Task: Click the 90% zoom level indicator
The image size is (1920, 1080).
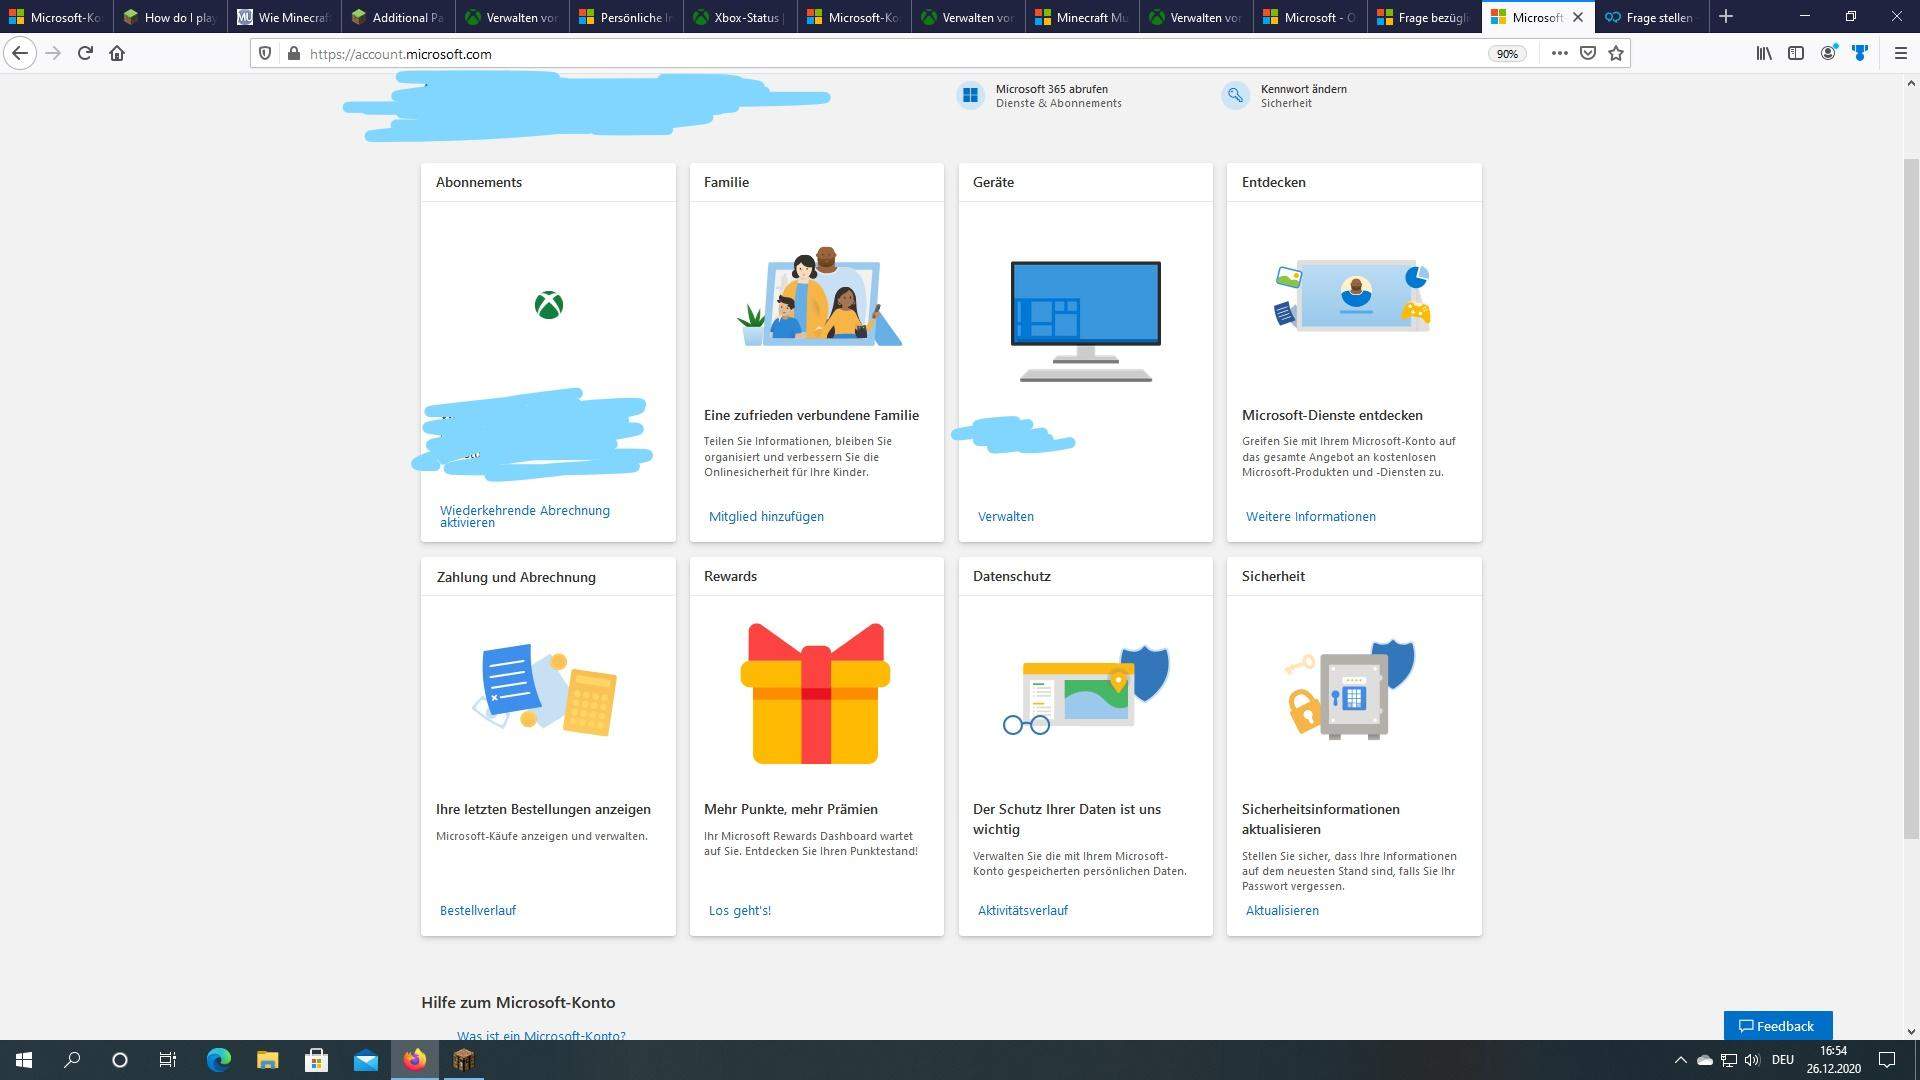Action: pos(1507,54)
